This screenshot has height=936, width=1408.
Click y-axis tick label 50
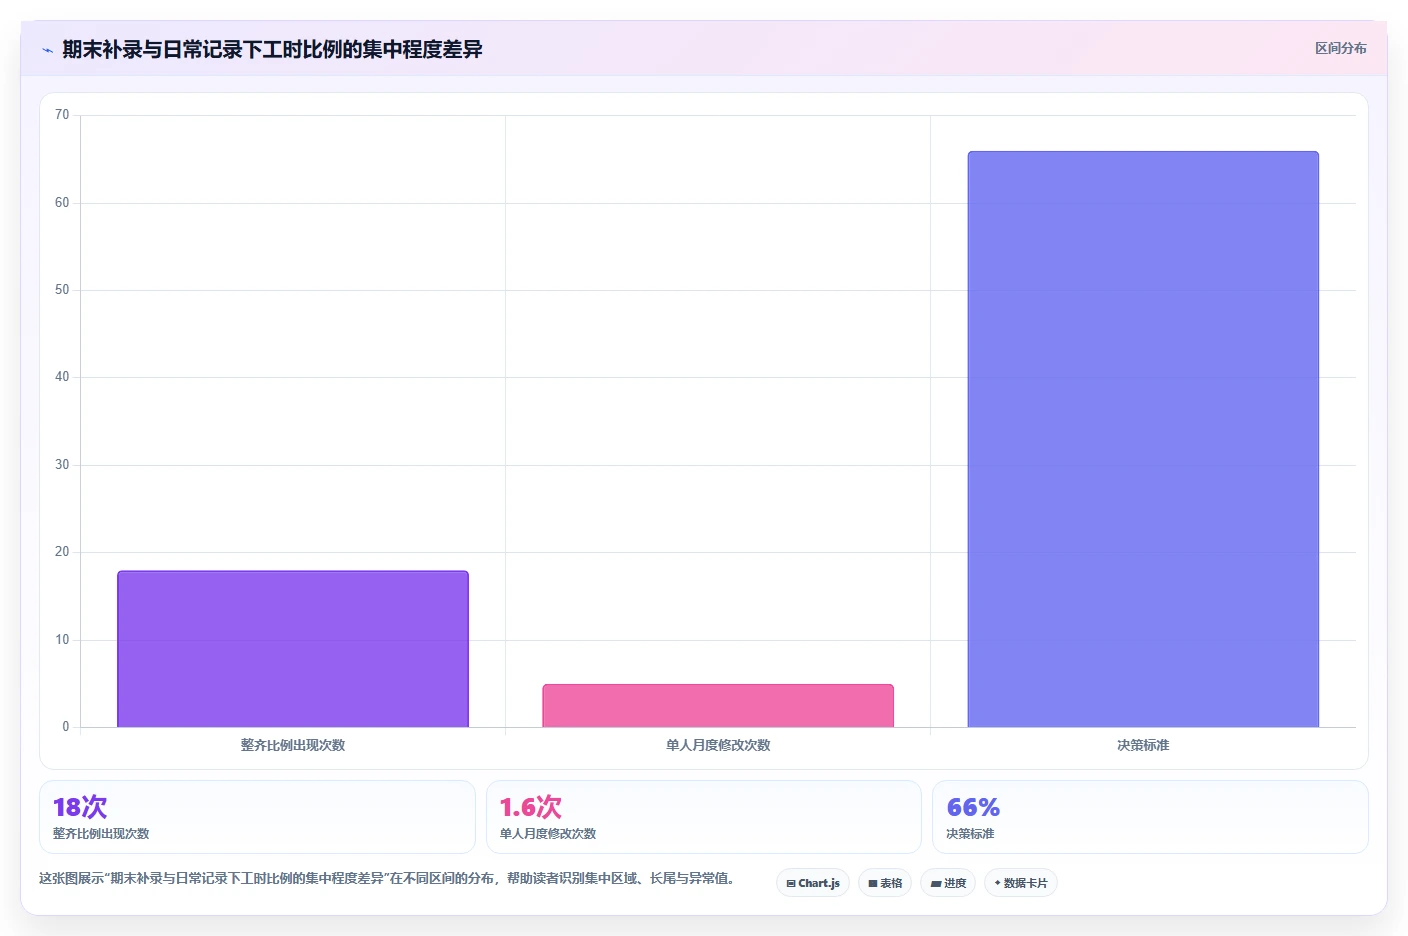[x=62, y=290]
